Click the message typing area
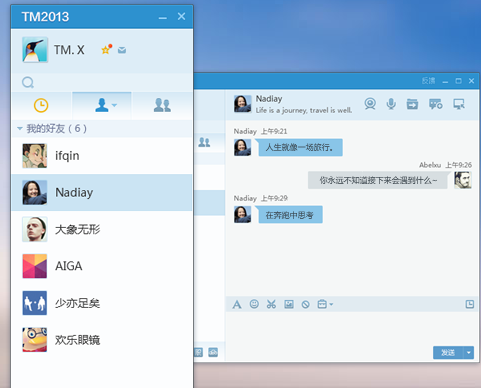The width and height of the screenshot is (481, 390). coord(352,328)
